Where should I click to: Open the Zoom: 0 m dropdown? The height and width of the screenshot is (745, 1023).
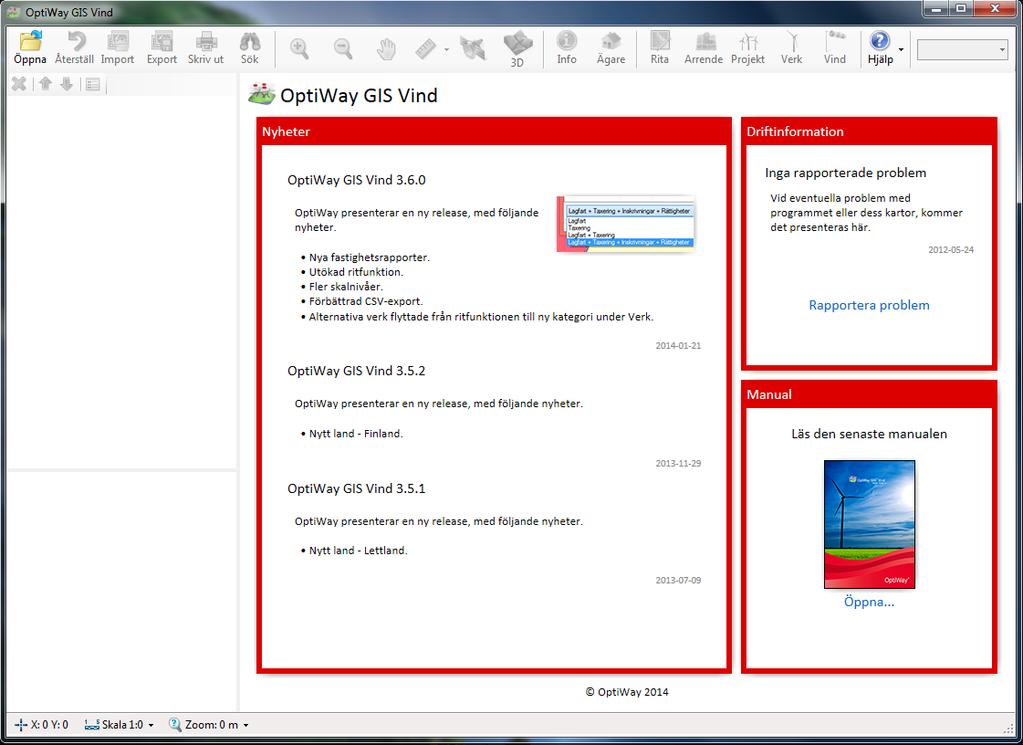(209, 724)
